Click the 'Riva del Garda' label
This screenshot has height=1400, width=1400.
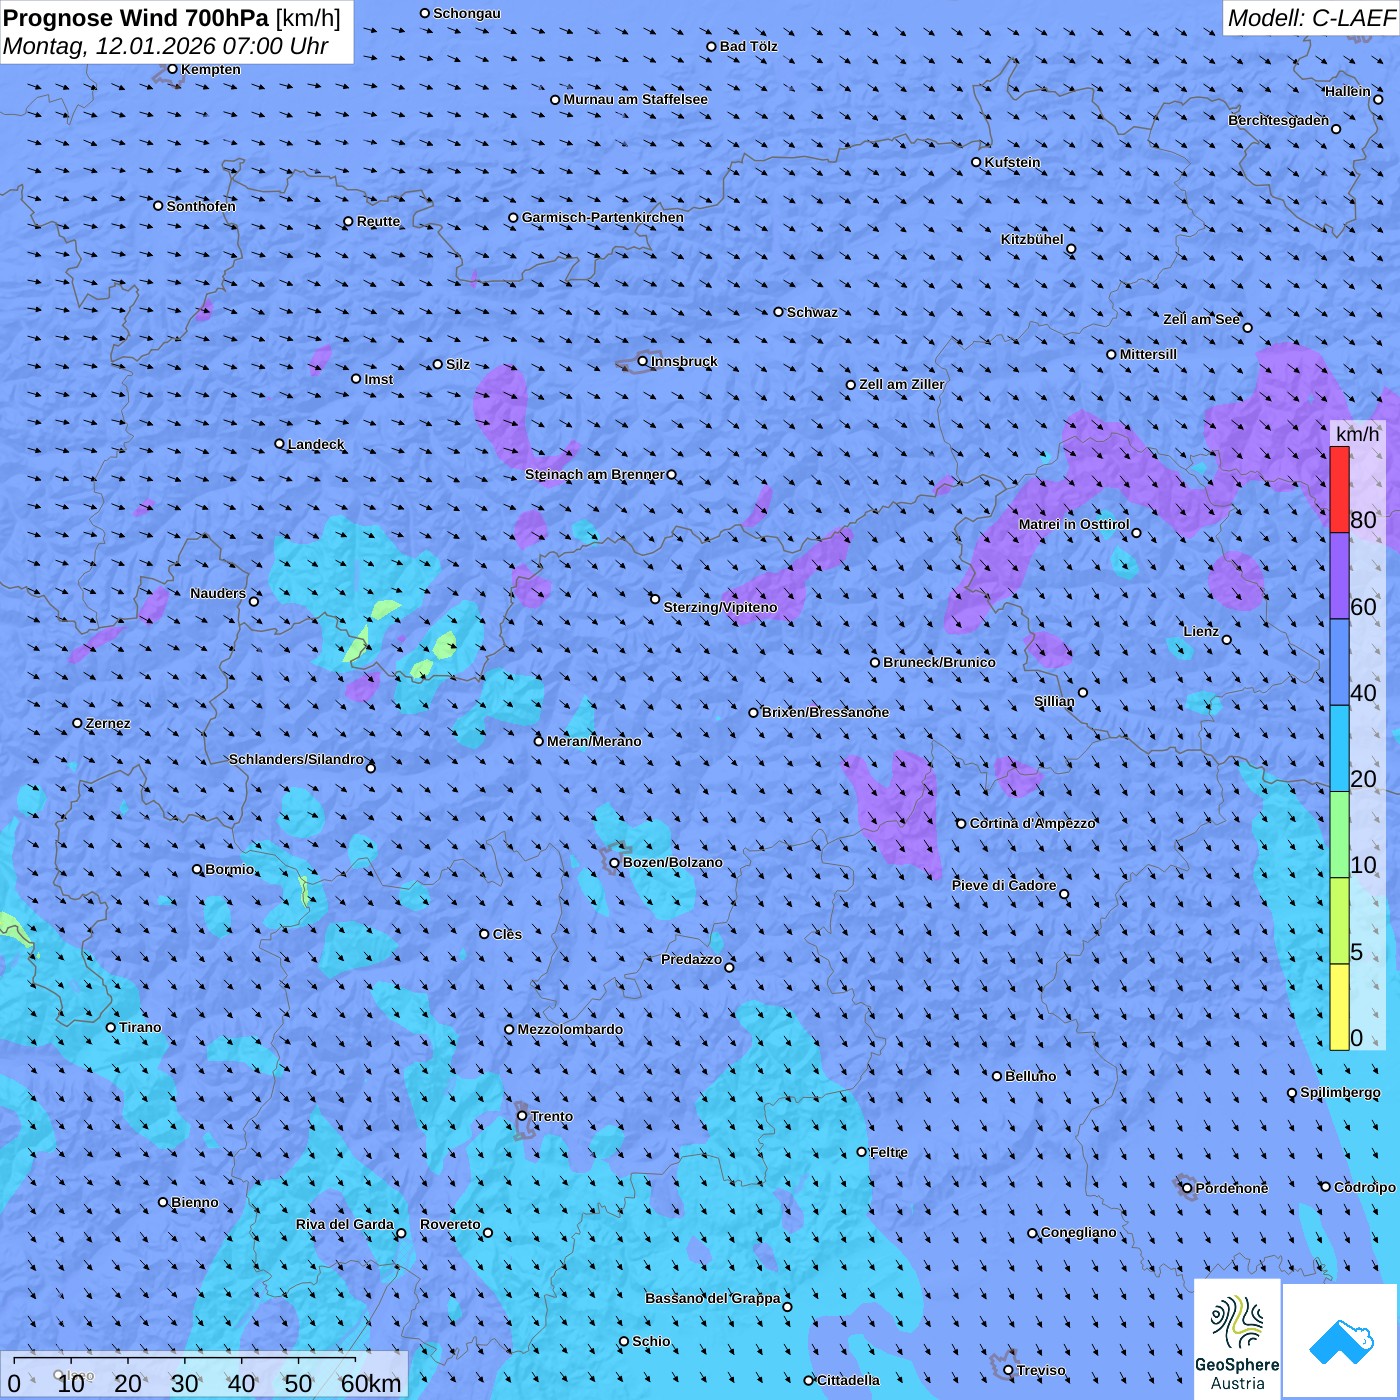click(345, 1224)
